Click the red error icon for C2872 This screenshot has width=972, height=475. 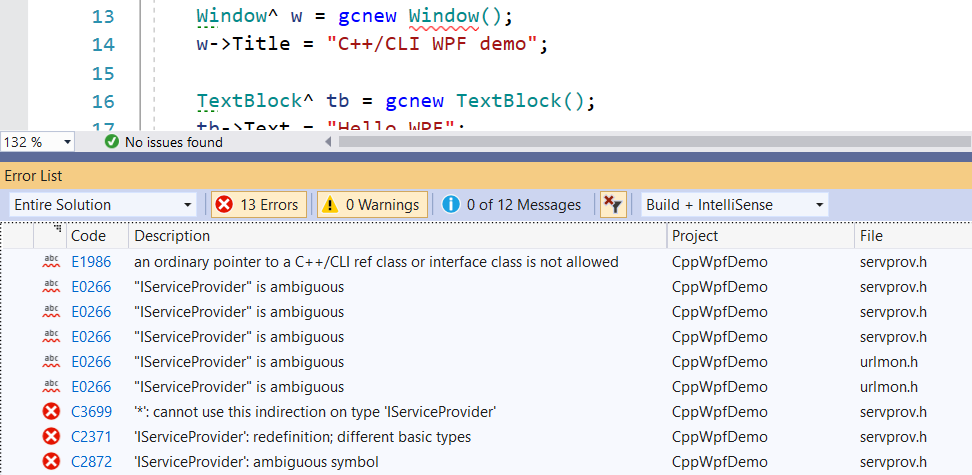51,462
